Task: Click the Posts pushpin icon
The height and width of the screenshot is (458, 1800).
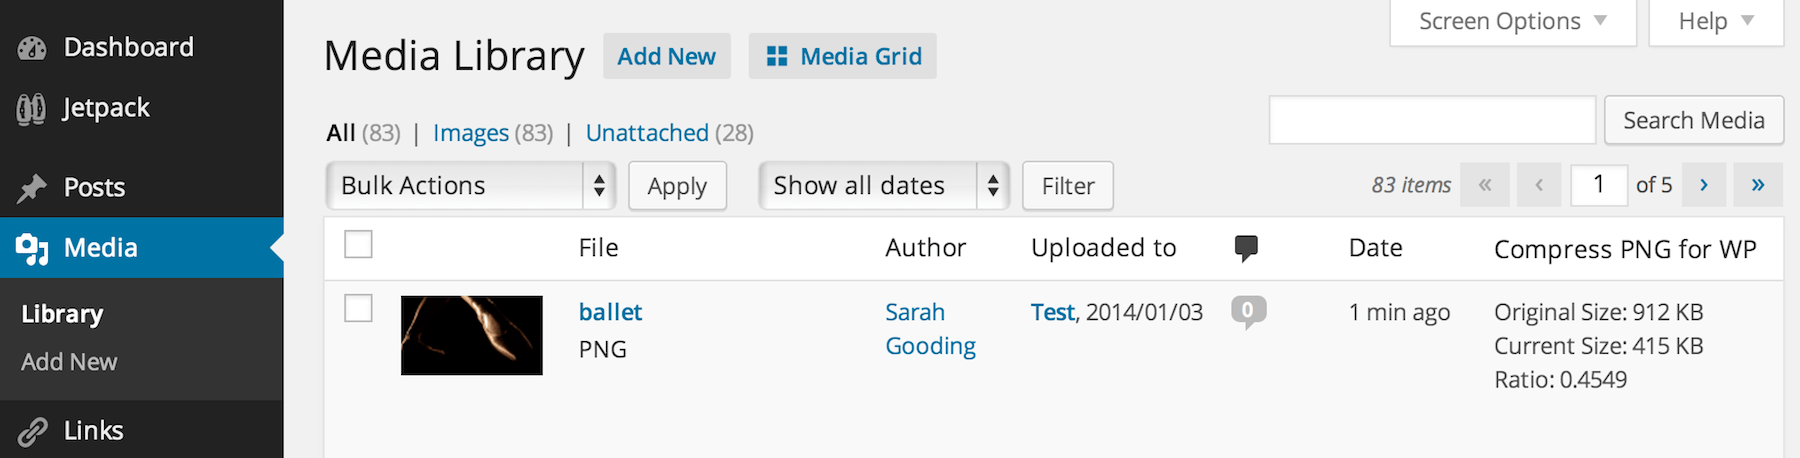Action: point(32,188)
